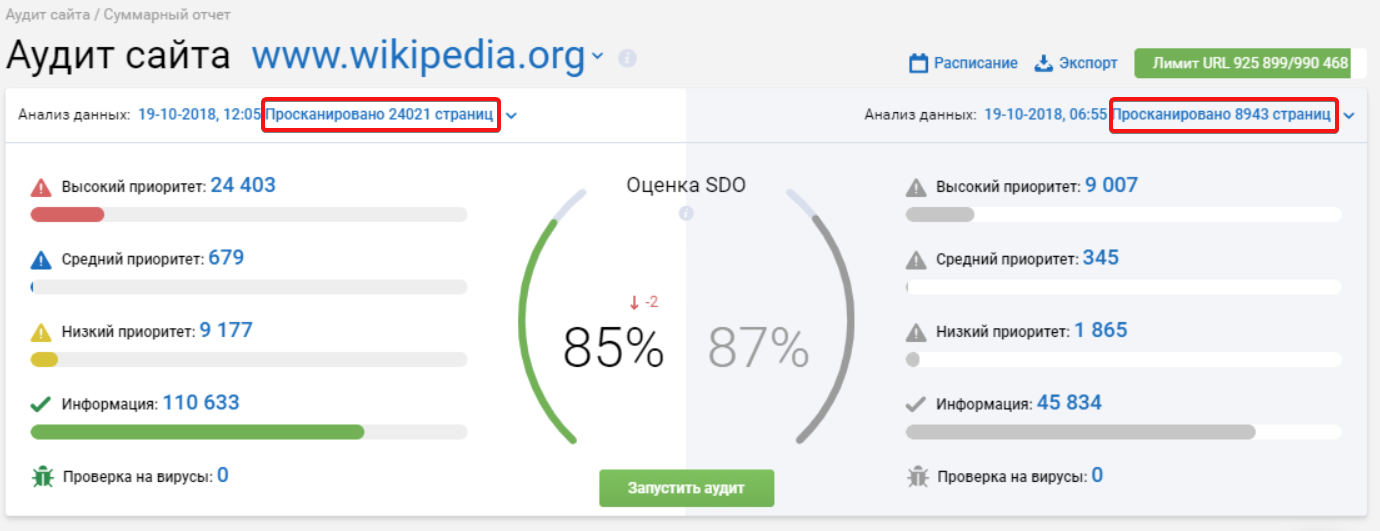Click the red progress bar under 24 403
This screenshot has width=1380, height=531.
[67, 214]
